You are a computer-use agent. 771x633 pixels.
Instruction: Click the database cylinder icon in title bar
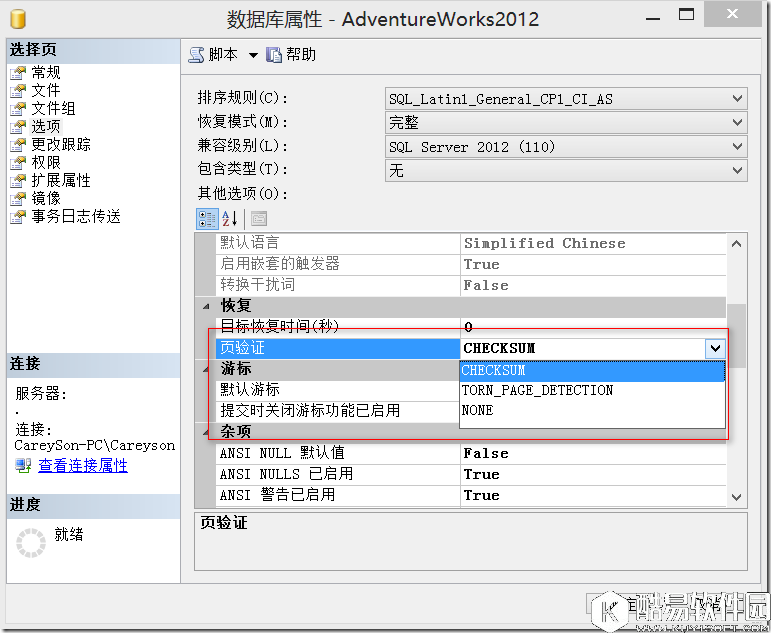(x=18, y=19)
